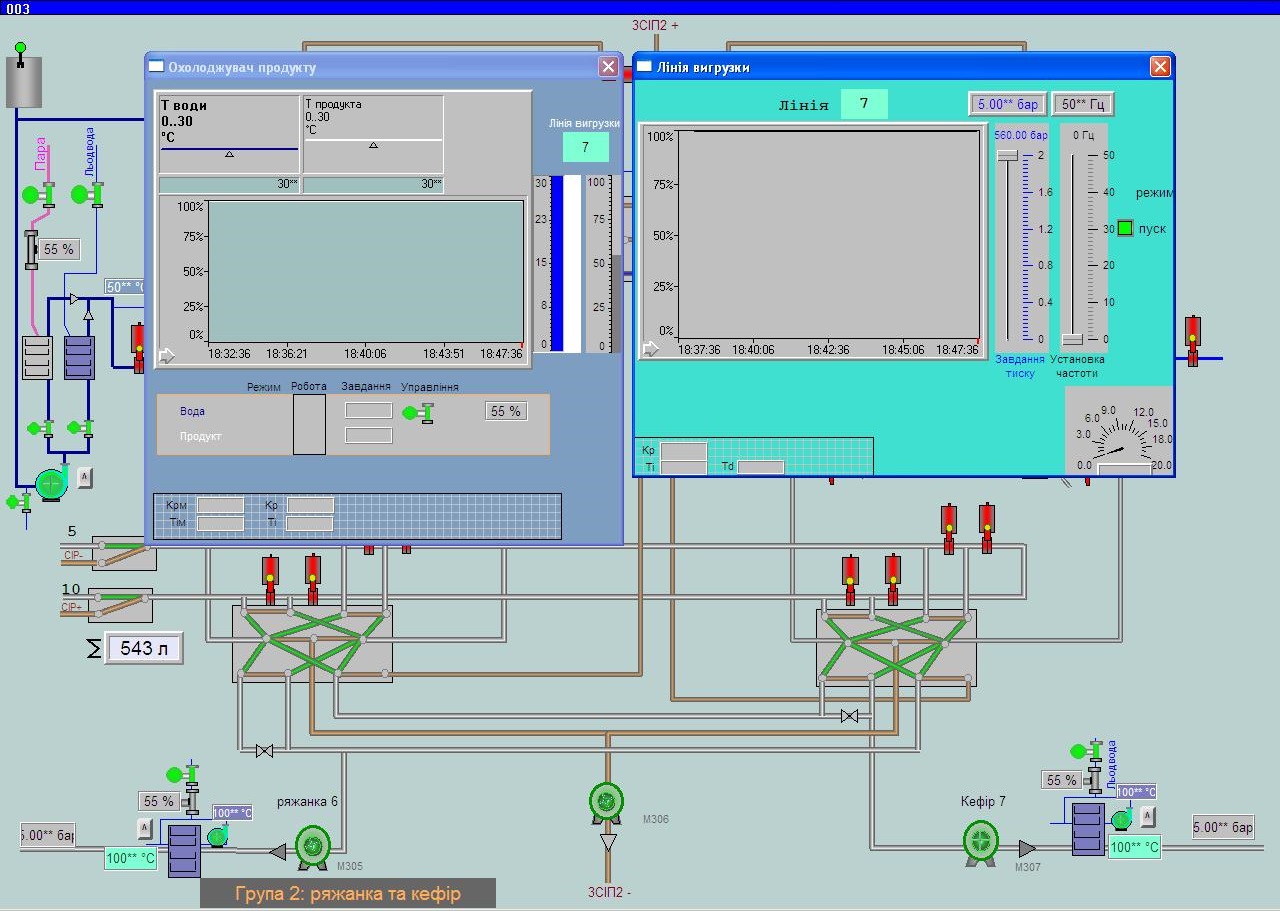Click pump M305 near ряжанка 6

point(313,846)
